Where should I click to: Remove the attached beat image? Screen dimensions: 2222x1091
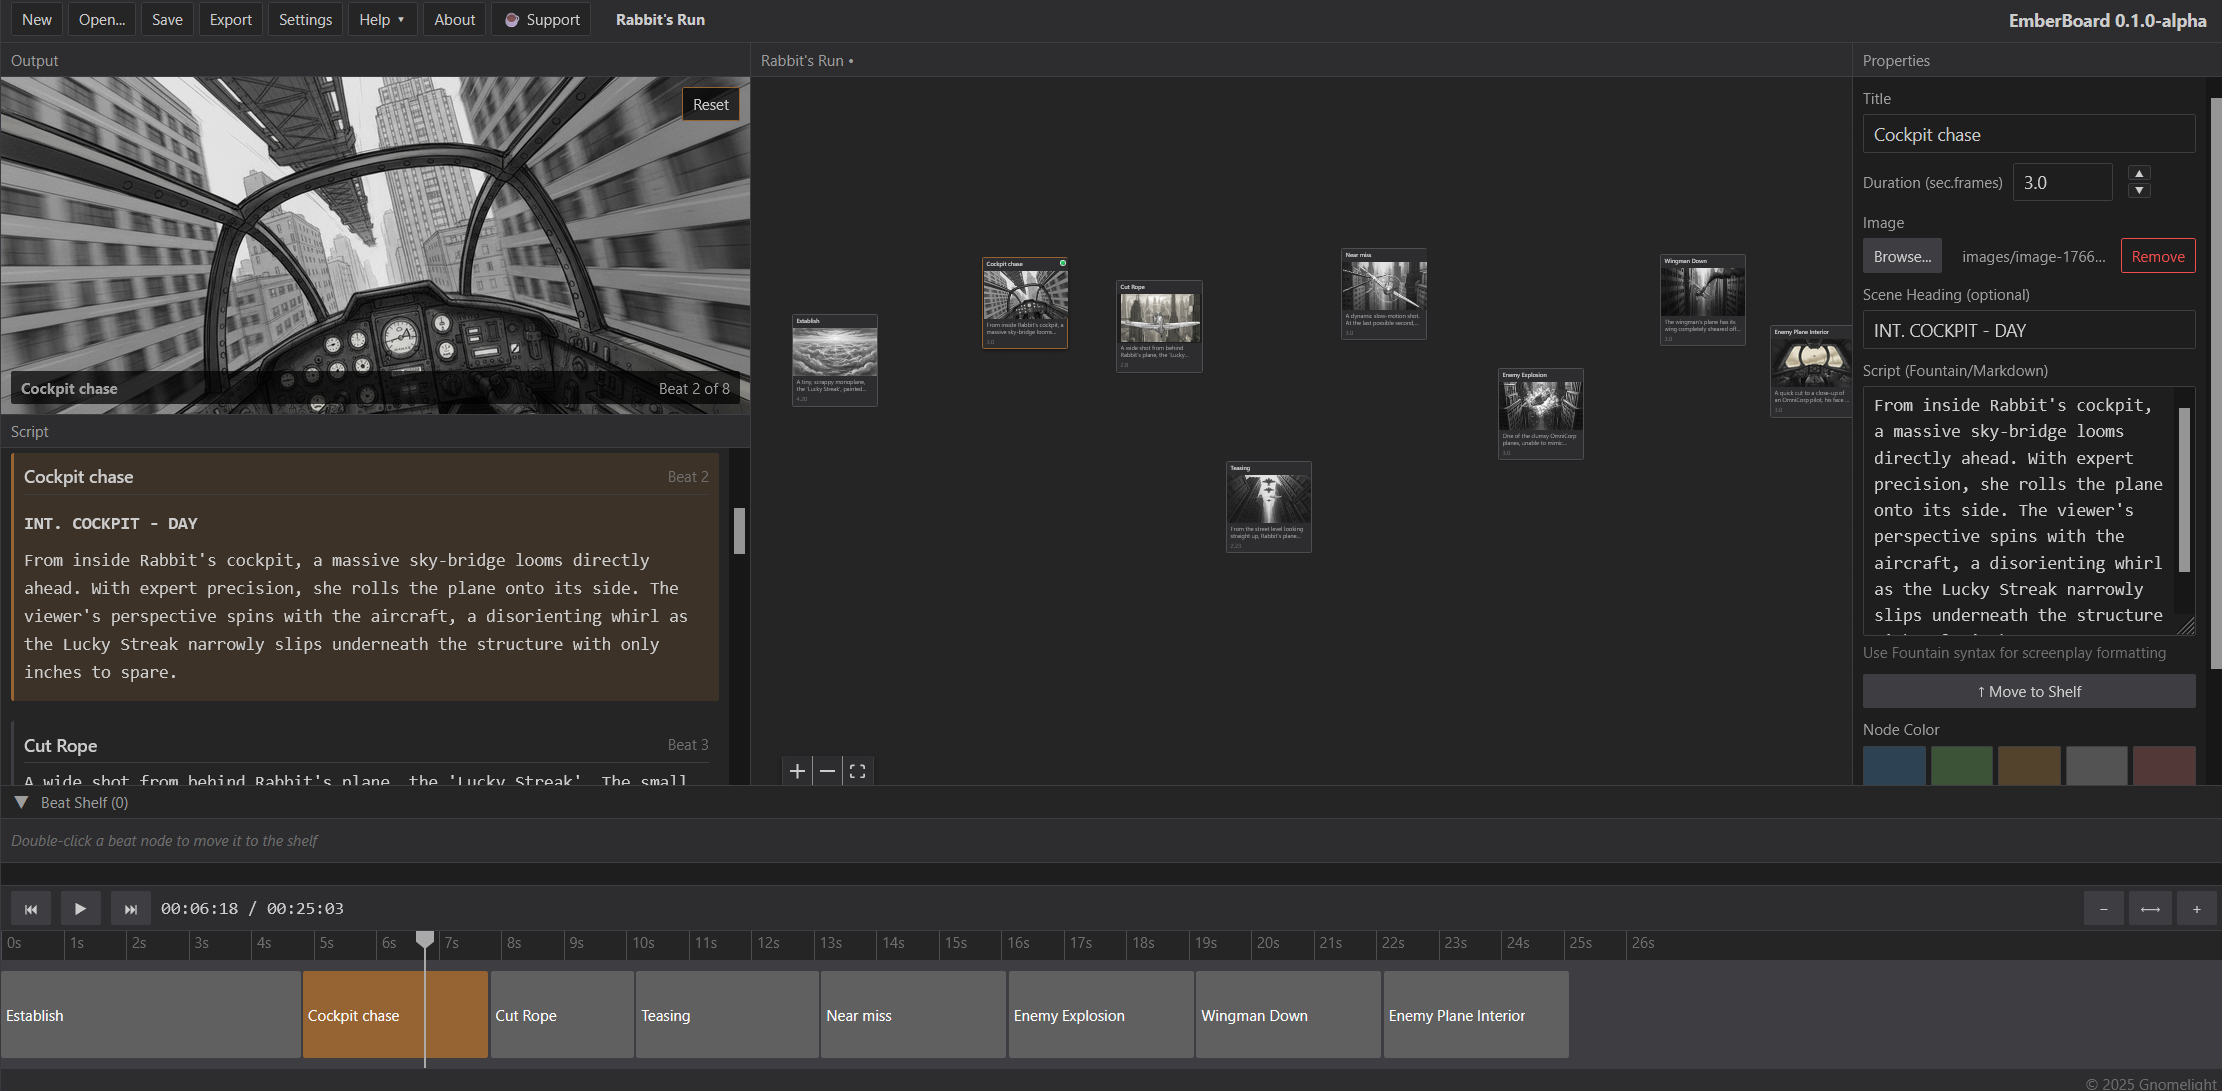2157,256
